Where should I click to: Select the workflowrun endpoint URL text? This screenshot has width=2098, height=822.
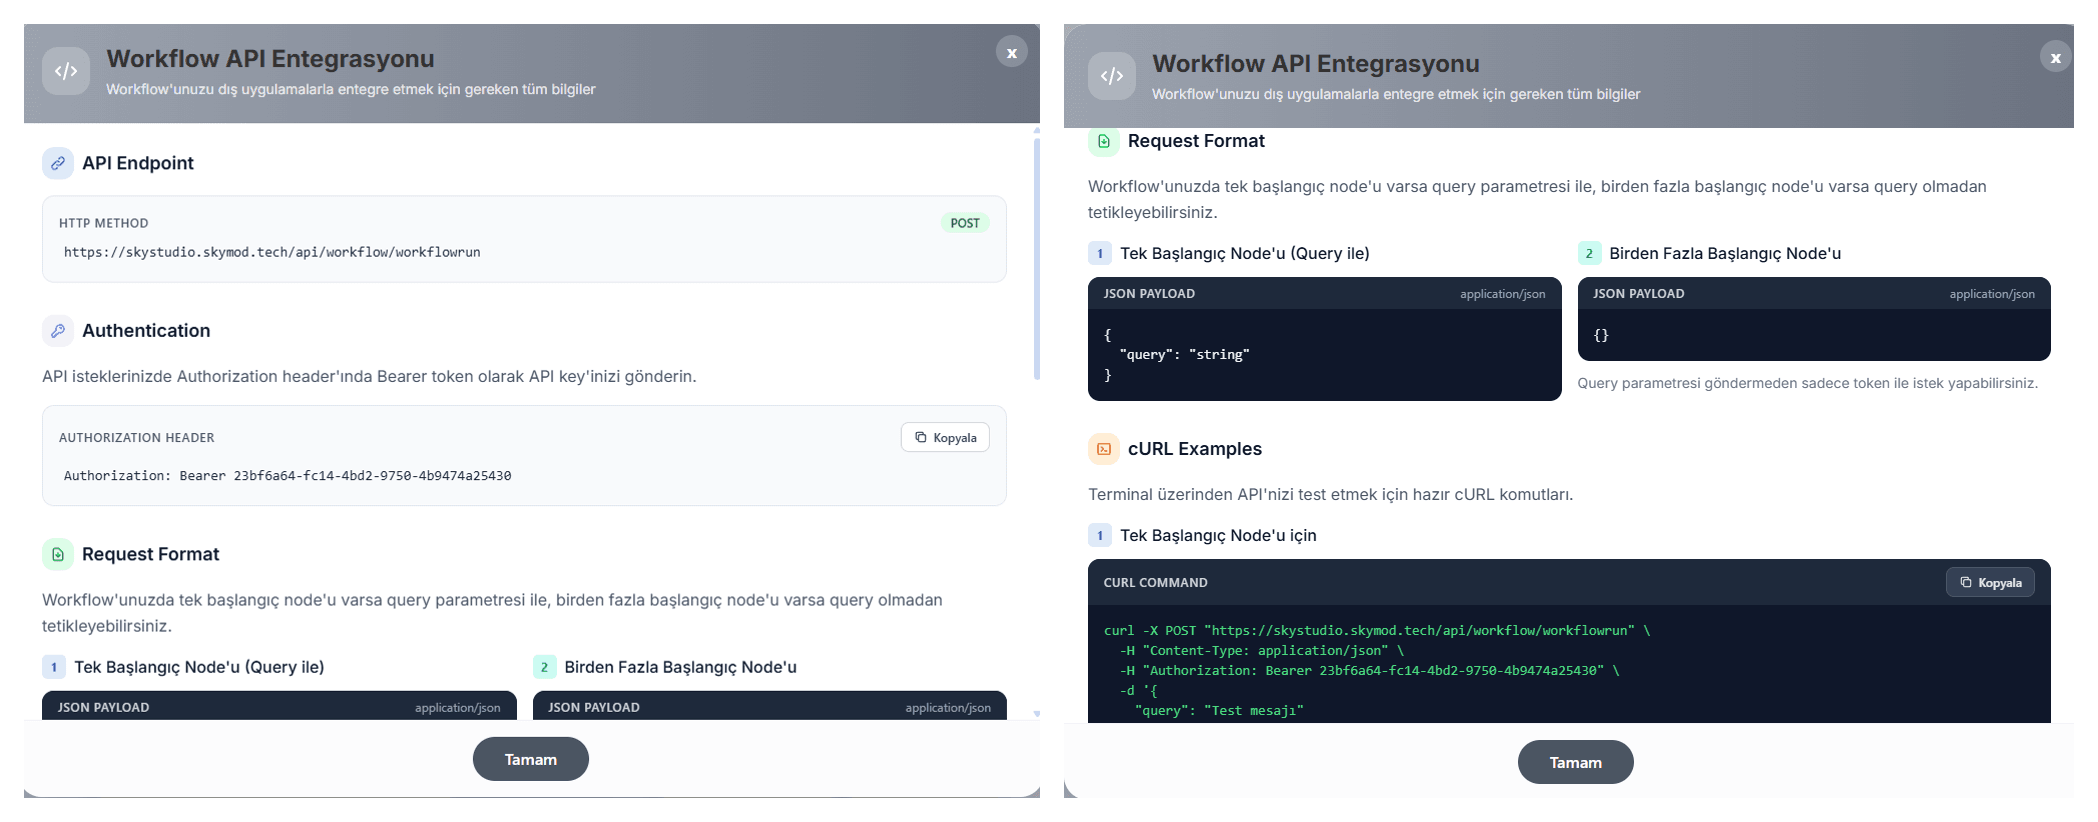[x=272, y=252]
